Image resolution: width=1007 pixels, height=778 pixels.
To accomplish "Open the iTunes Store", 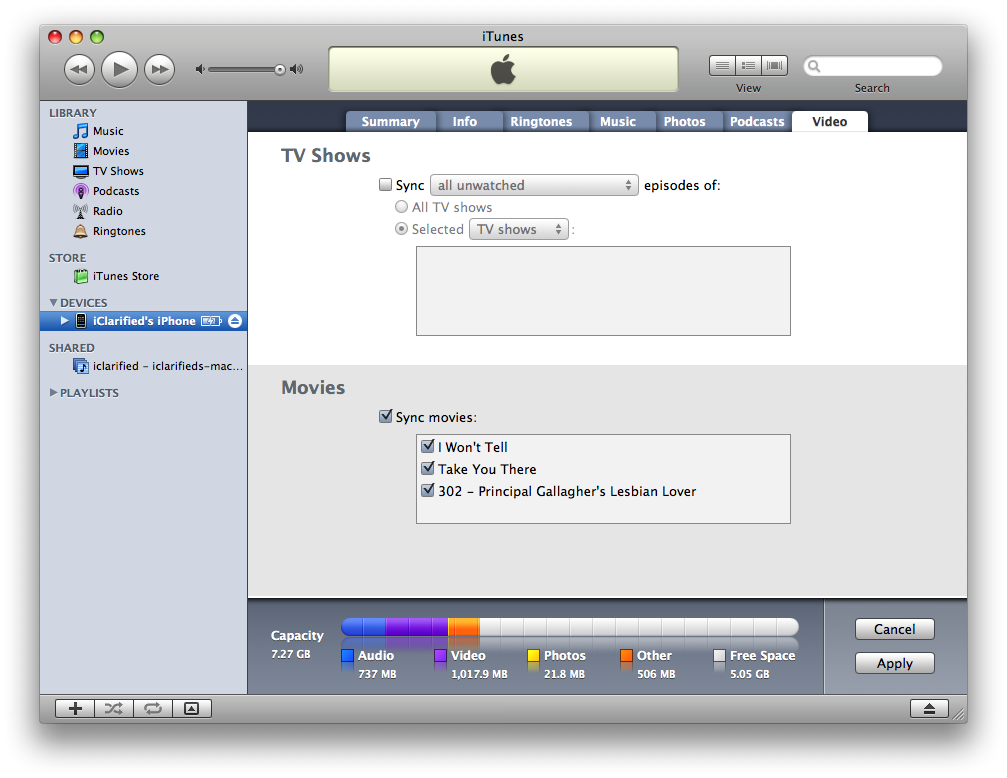I will (125, 276).
